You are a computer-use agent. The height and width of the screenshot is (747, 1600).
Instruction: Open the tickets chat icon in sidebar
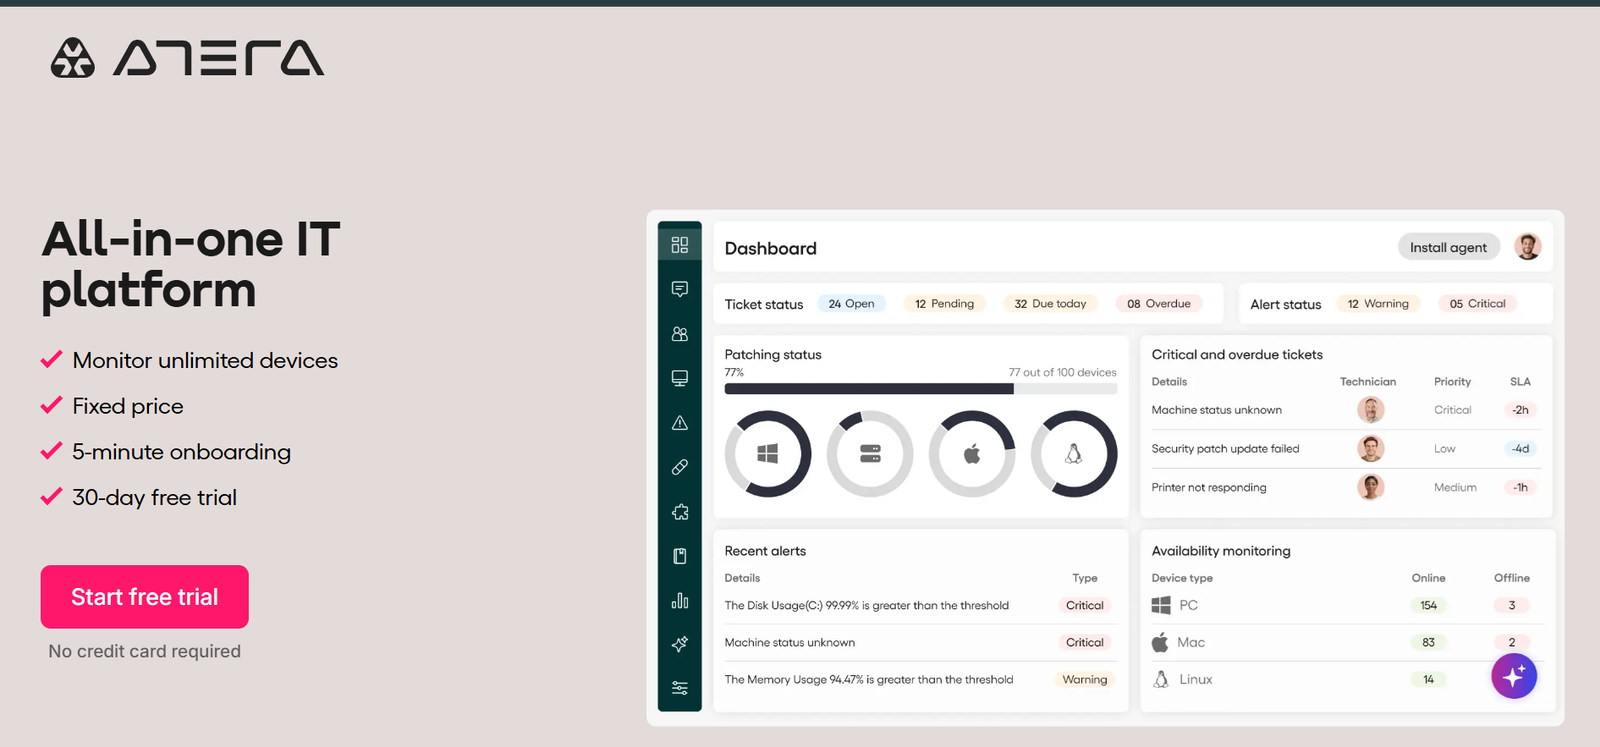pos(680,289)
